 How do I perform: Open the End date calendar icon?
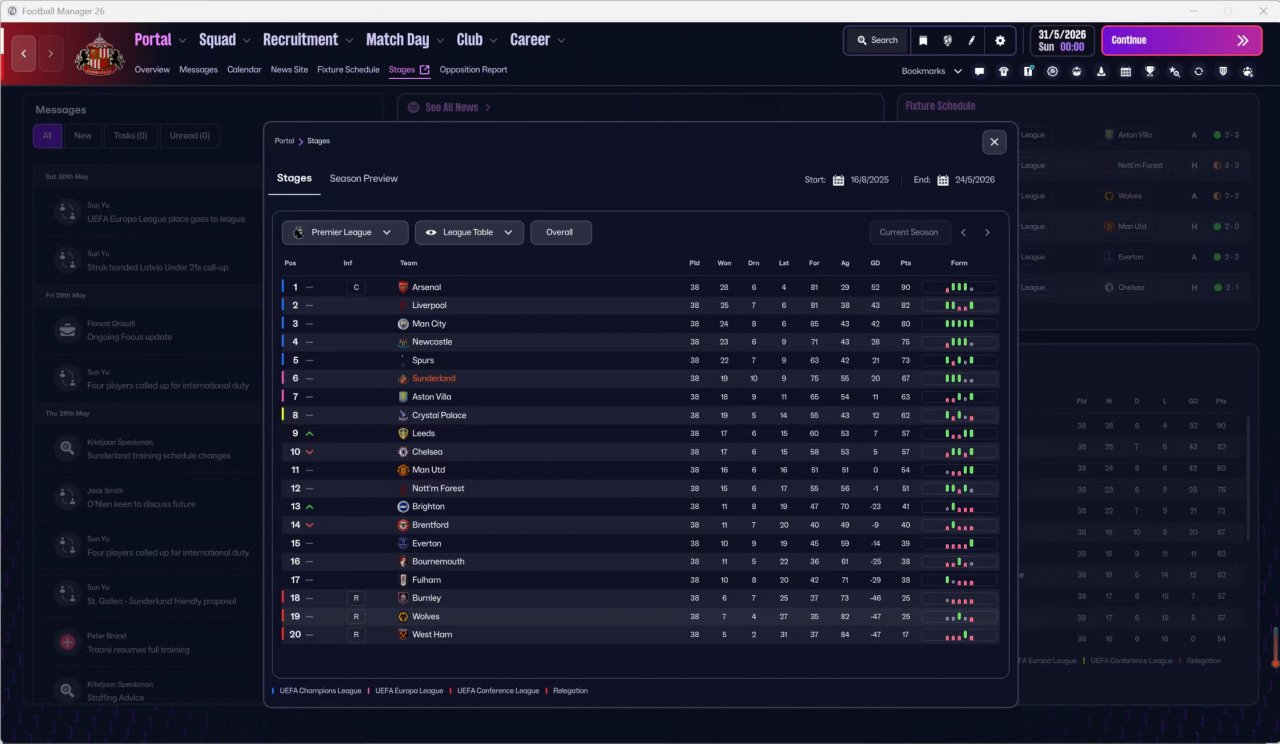coord(943,180)
